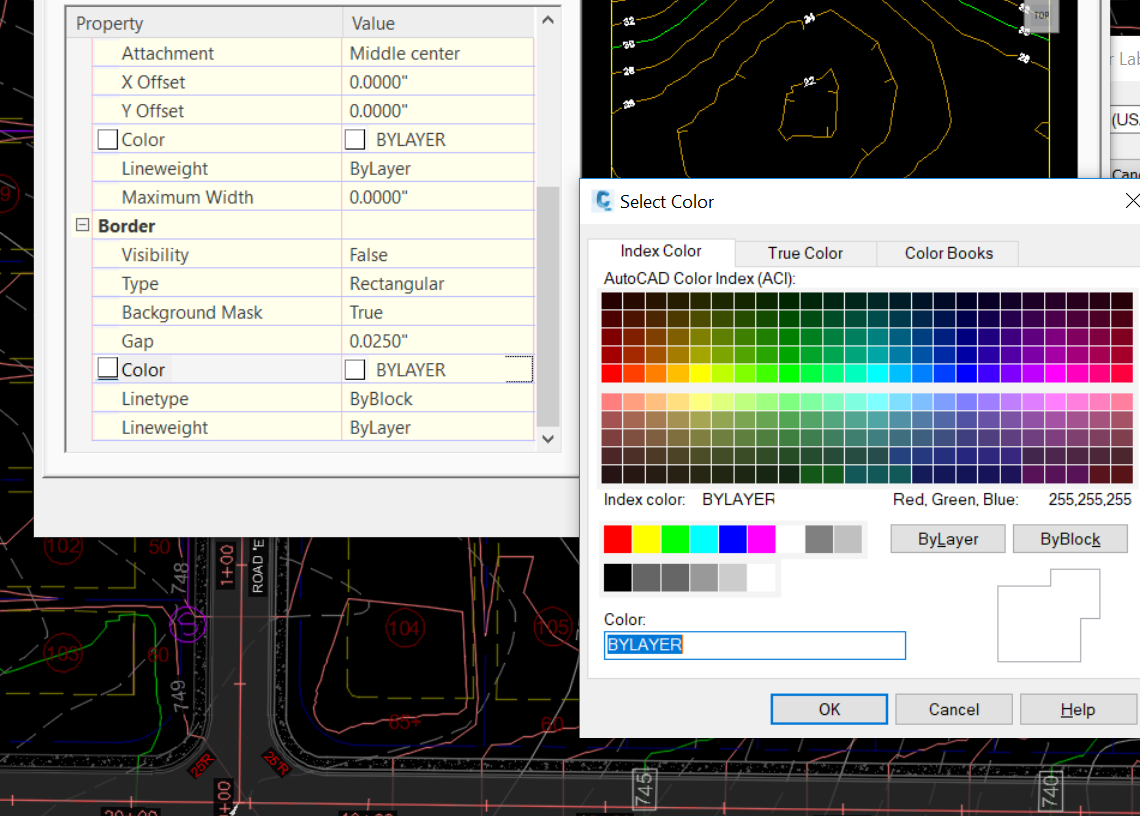Select the red standard color swatch

(x=618, y=538)
